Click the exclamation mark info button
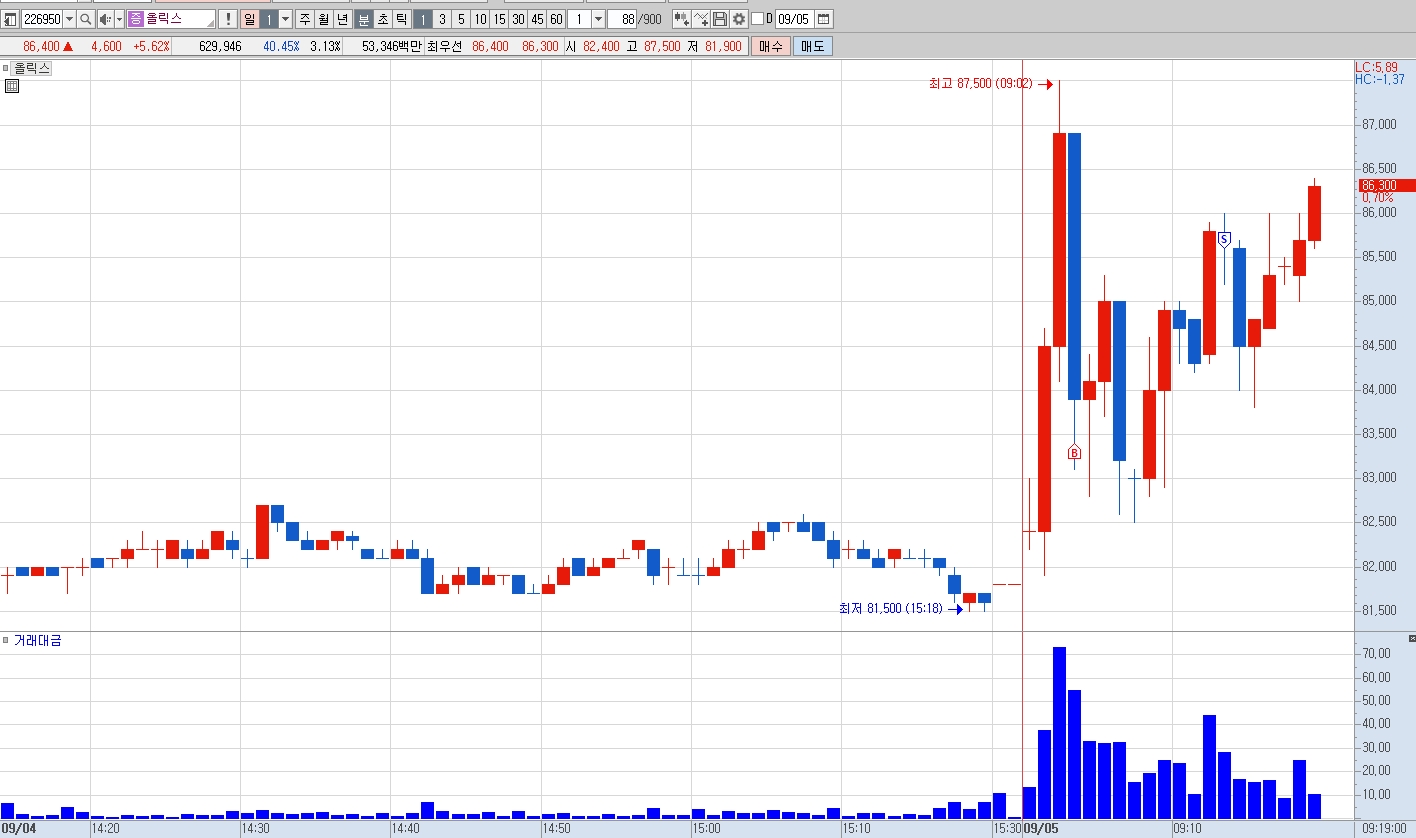This screenshot has height=838, width=1416. click(227, 19)
